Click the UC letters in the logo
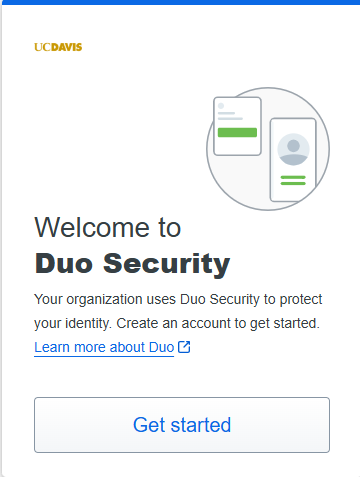 tap(42, 47)
